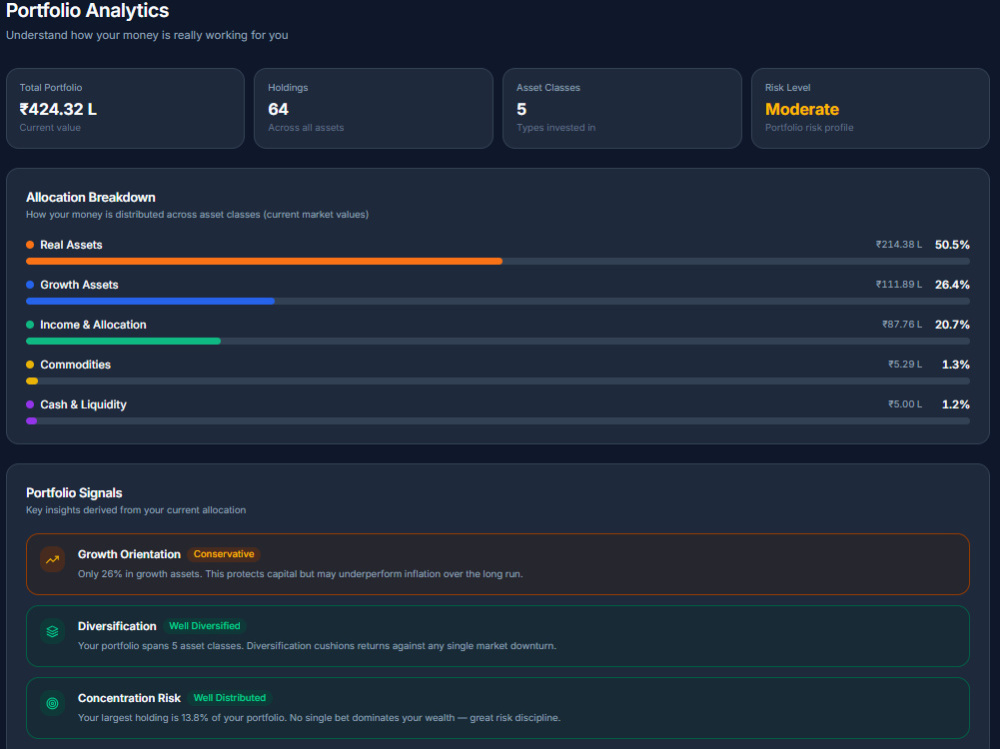Click 'Key insights derived' subtitle
Image resolution: width=1000 pixels, height=749 pixels.
(x=136, y=510)
